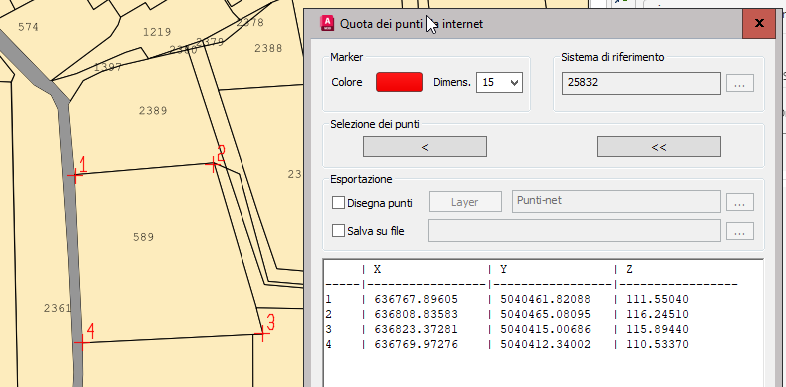
Task: Open layer browse ellipsis next to Punti-net
Action: [x=740, y=203]
